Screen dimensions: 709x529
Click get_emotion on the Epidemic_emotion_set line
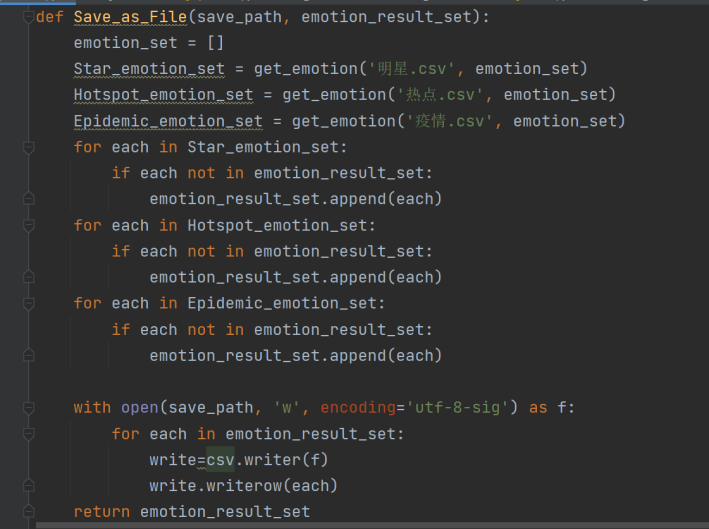[344, 121]
